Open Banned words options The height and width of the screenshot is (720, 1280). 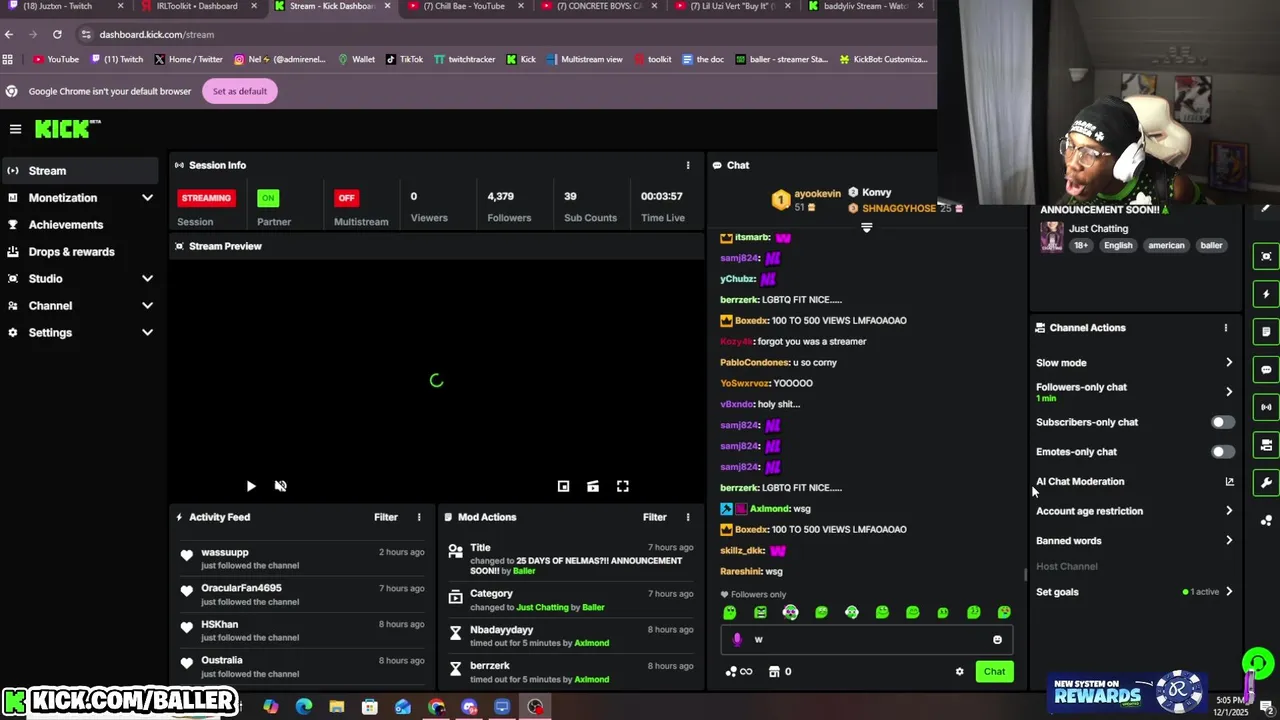pos(1135,541)
